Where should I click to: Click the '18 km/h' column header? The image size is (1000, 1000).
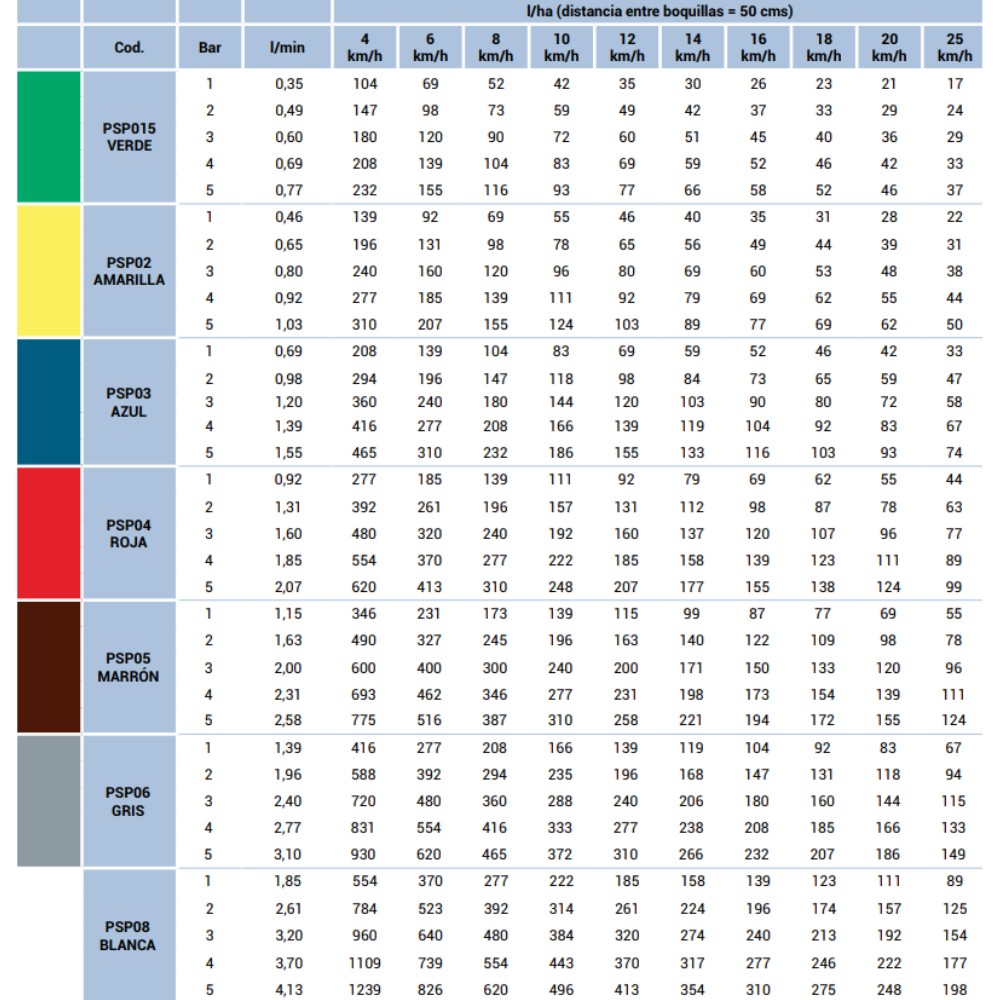[x=824, y=47]
